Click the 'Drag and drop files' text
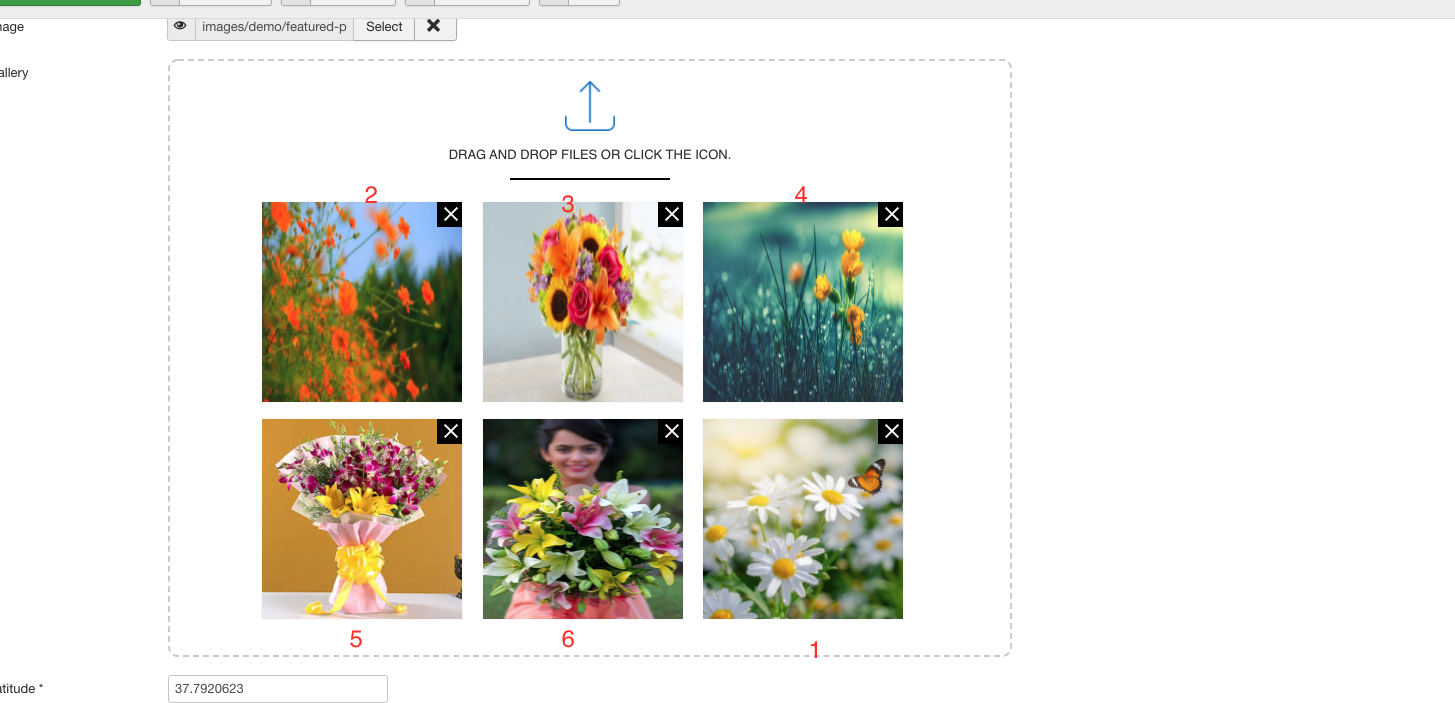Image resolution: width=1455 pixels, height=703 pixels. click(x=589, y=155)
